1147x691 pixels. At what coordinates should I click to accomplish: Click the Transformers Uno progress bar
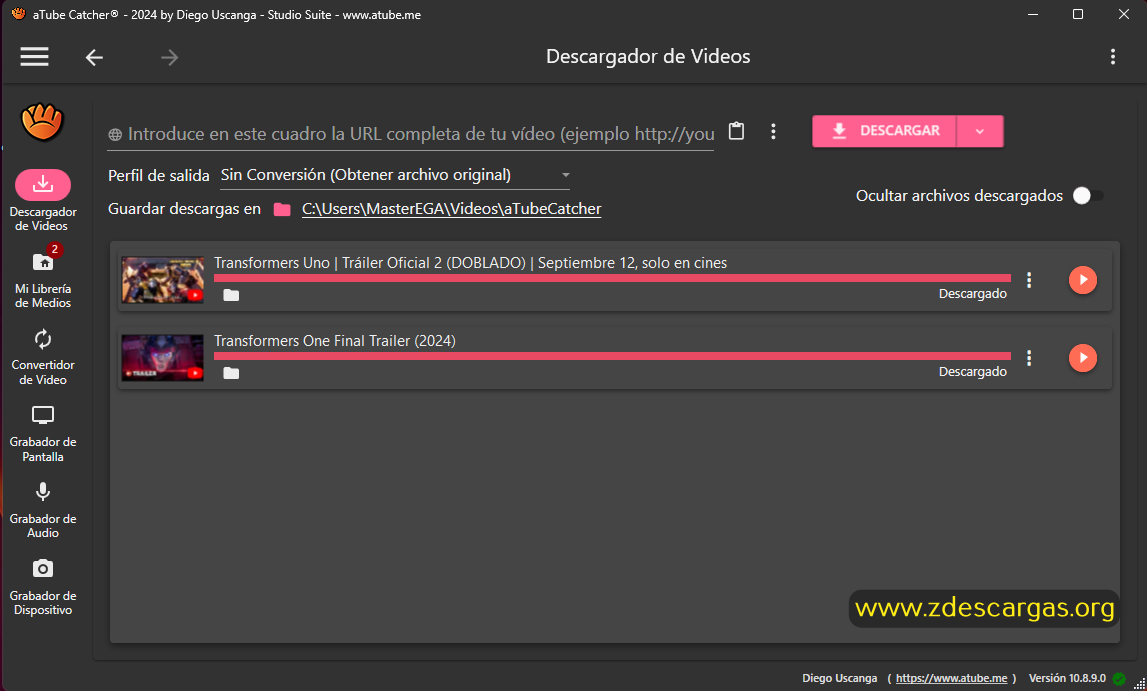click(x=612, y=278)
